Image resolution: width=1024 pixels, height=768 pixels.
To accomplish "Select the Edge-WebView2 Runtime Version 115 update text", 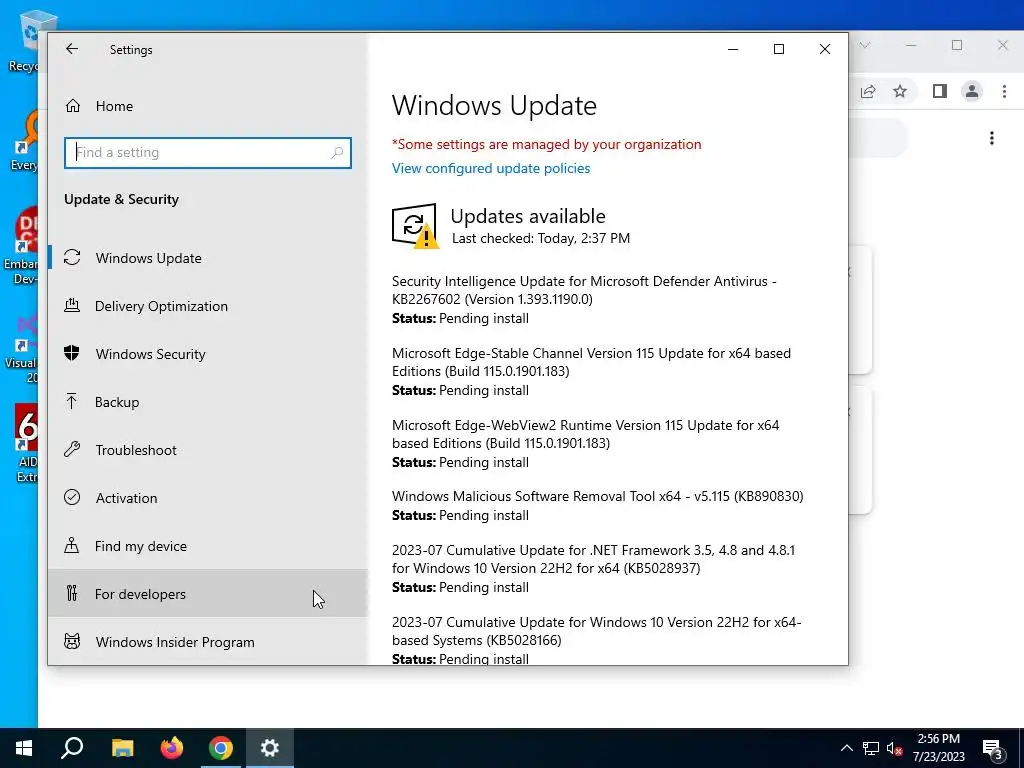I will click(x=585, y=434).
